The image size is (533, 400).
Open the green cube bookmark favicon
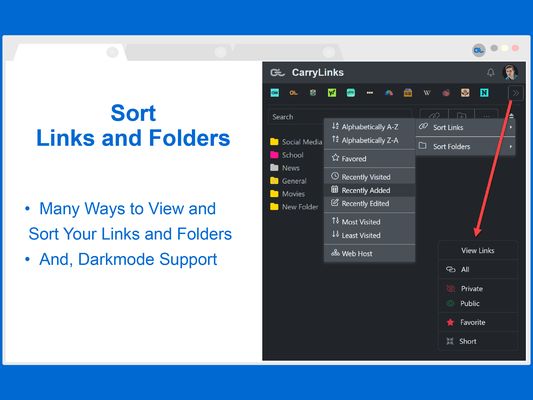click(313, 92)
